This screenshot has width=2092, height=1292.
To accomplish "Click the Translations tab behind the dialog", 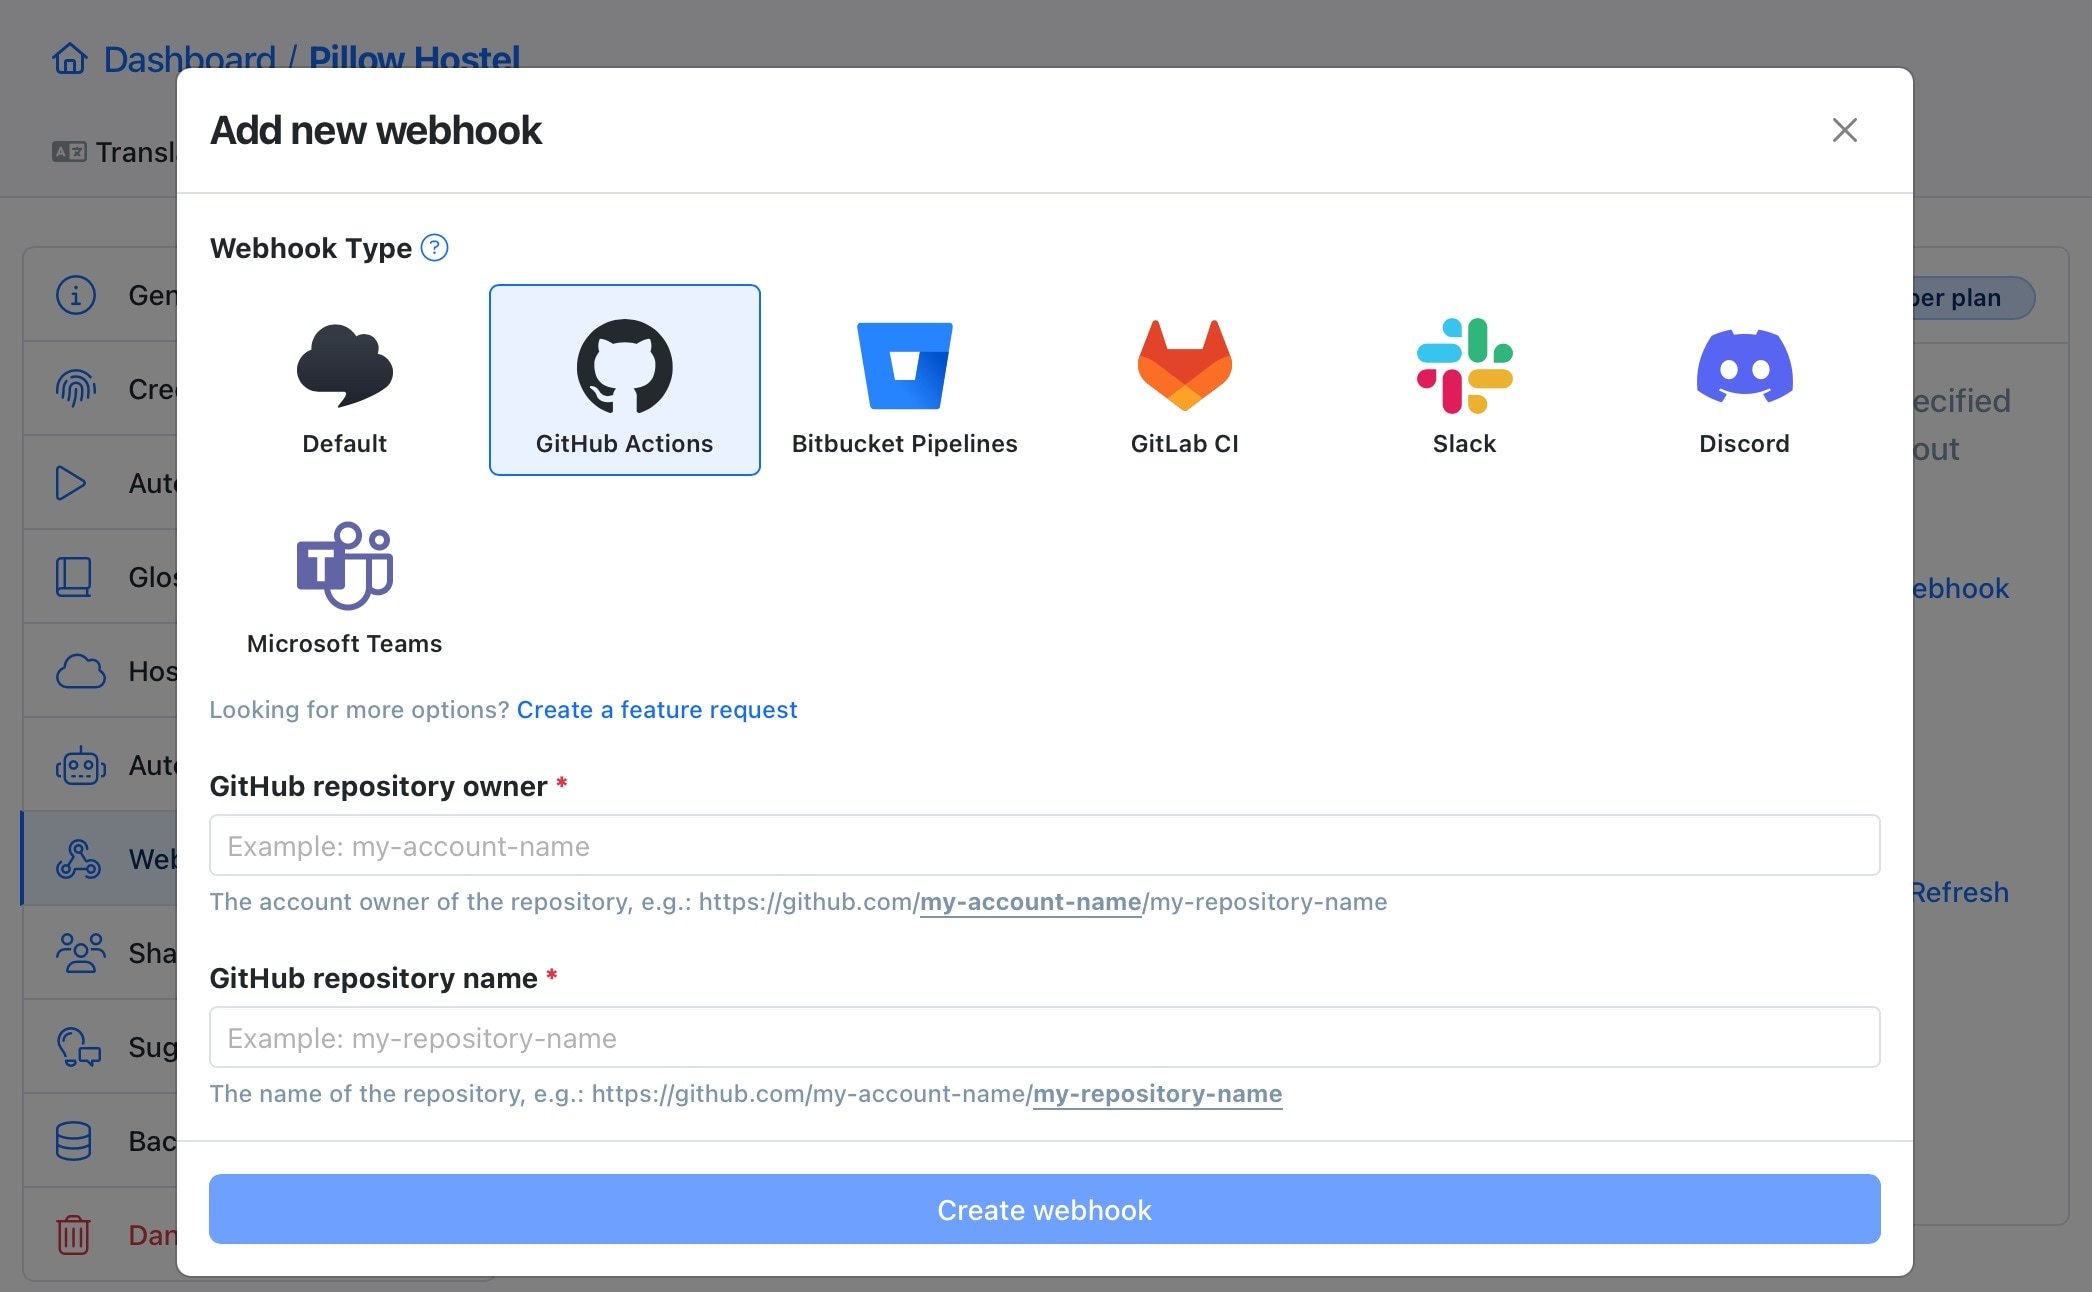I will pyautogui.click(x=113, y=152).
